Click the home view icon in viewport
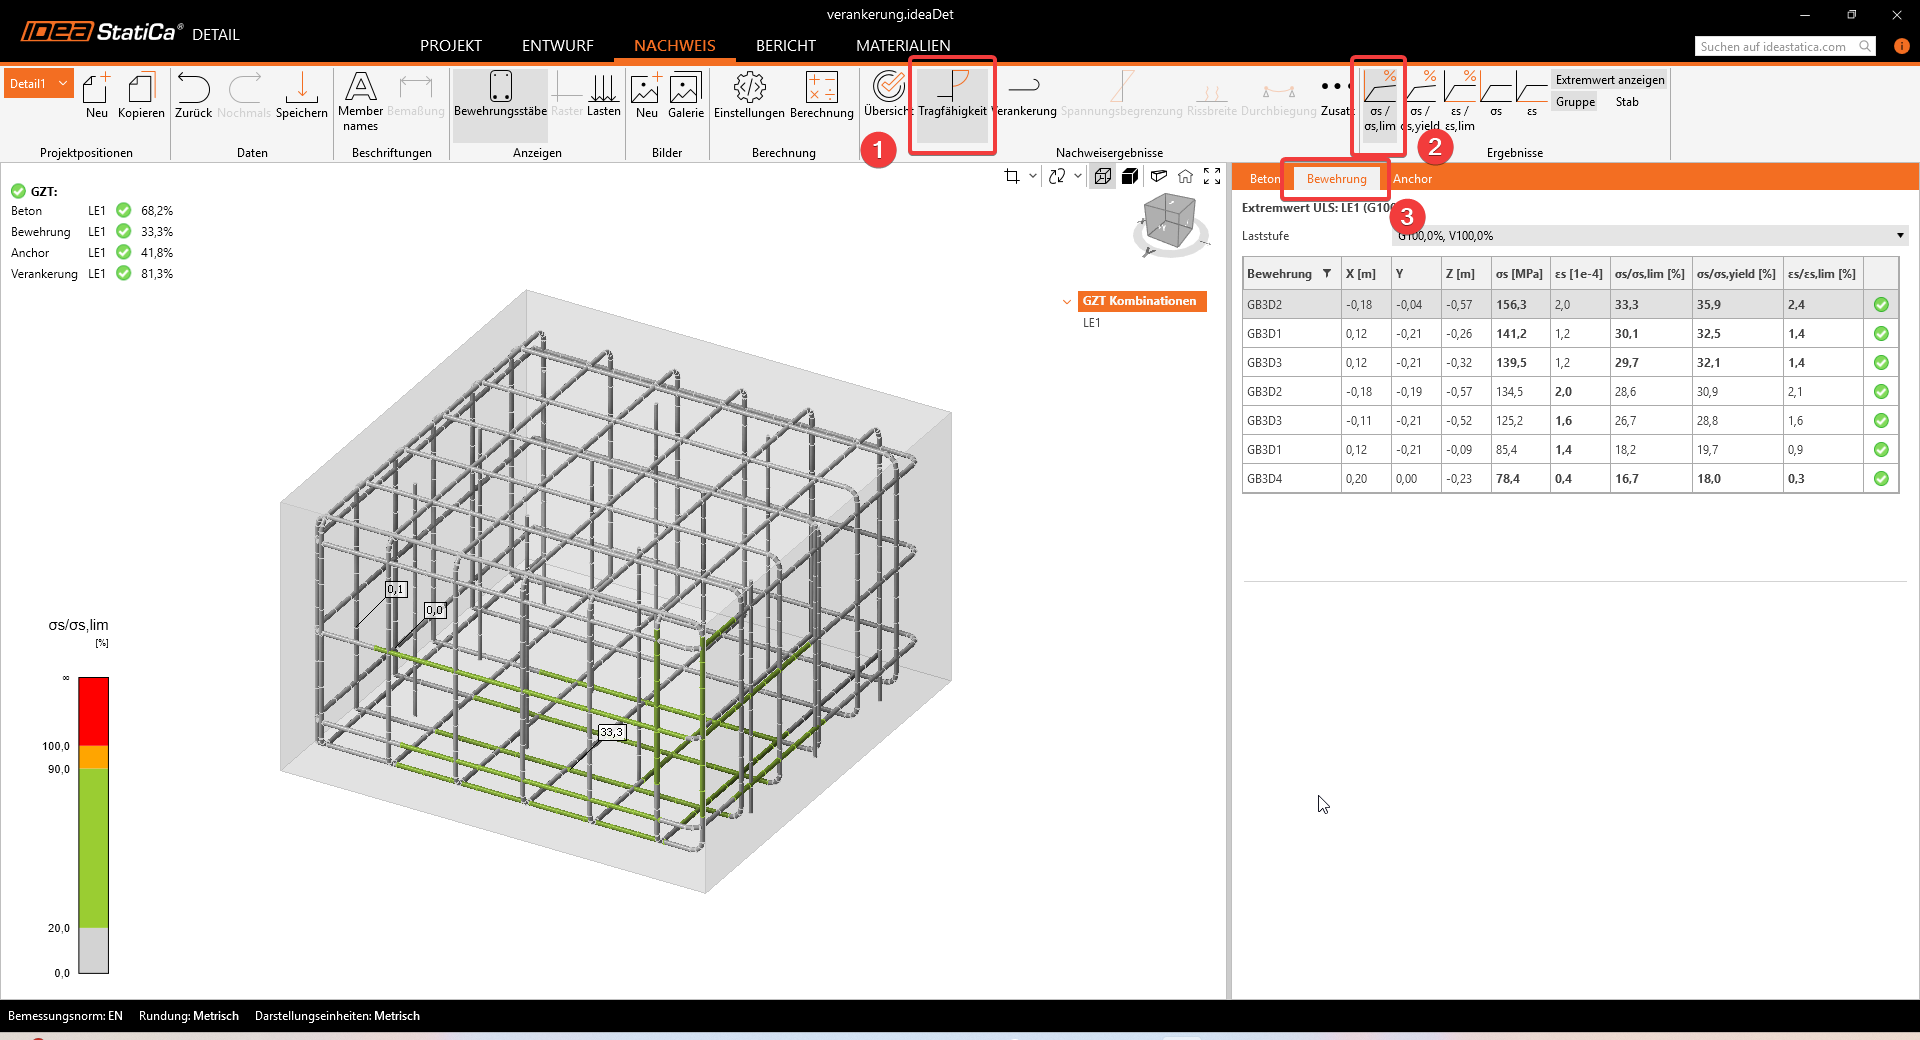The width and height of the screenshot is (1920, 1040). 1185,177
